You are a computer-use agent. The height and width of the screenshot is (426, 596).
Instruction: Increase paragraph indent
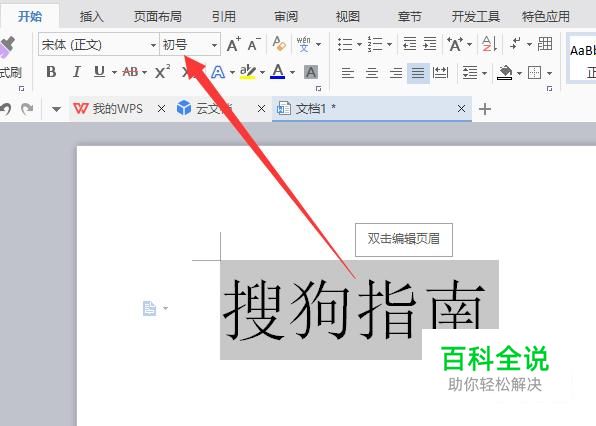[430, 44]
